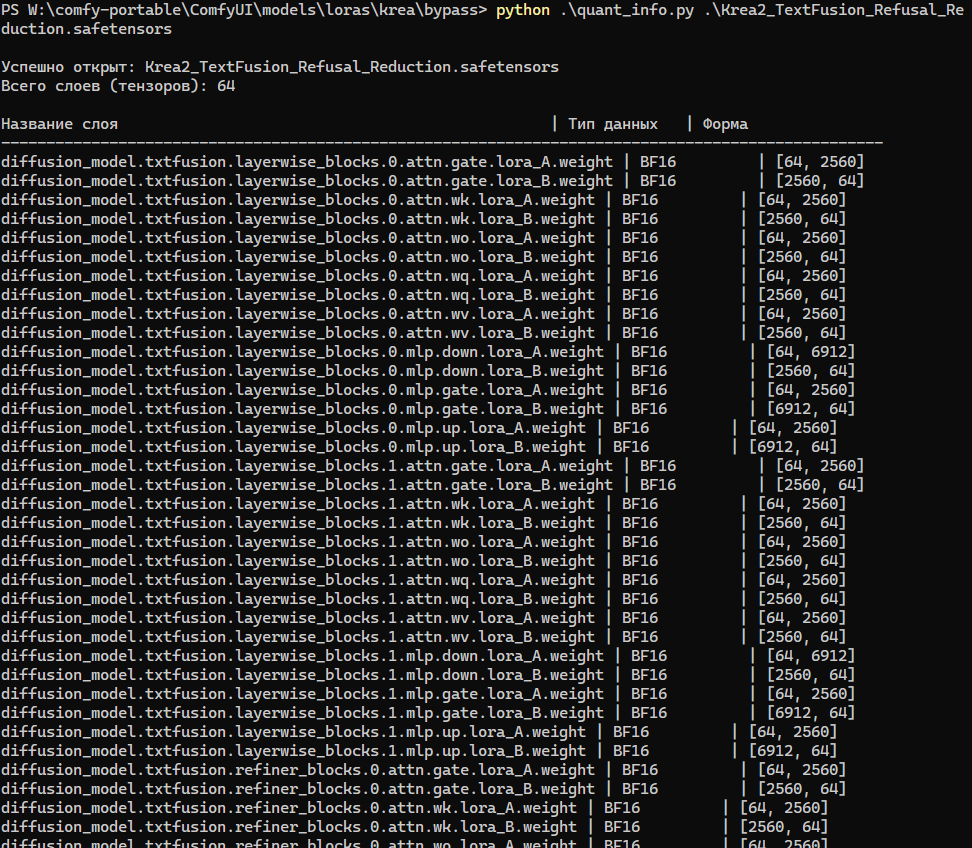Select layerwise_blocks.0.attn.gate.lora_B.weight row
The height and width of the screenshot is (848, 972).
click(x=433, y=181)
